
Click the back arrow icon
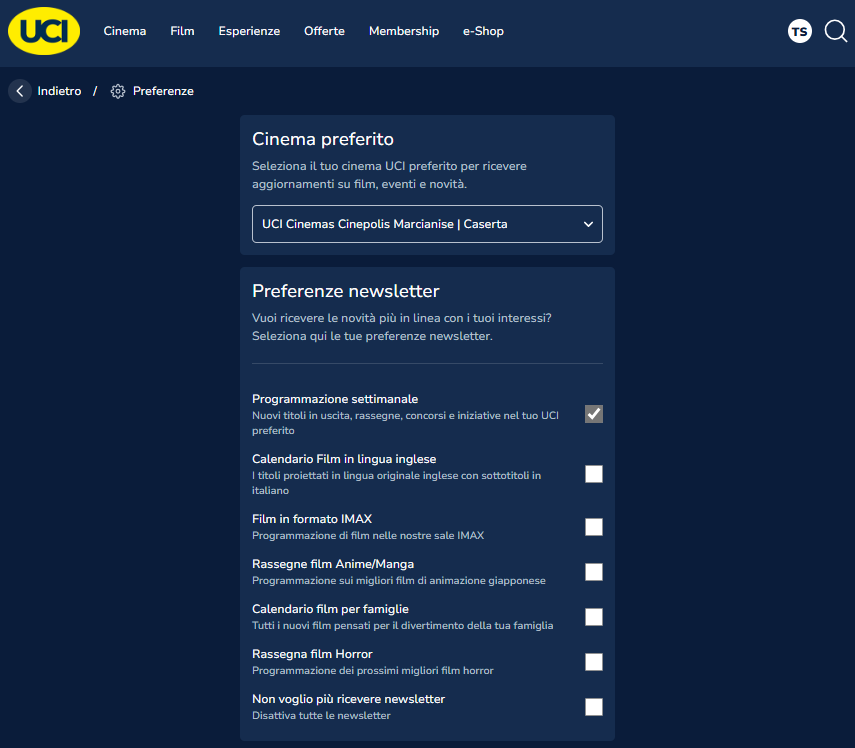pos(20,91)
